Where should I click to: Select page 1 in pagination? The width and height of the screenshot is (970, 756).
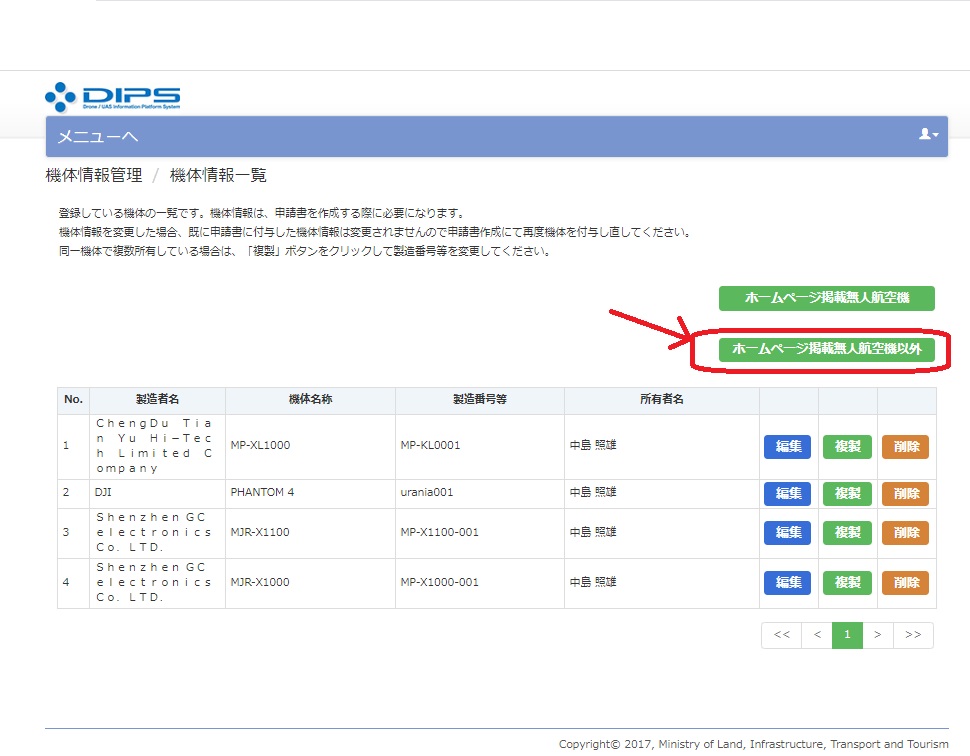coord(847,635)
